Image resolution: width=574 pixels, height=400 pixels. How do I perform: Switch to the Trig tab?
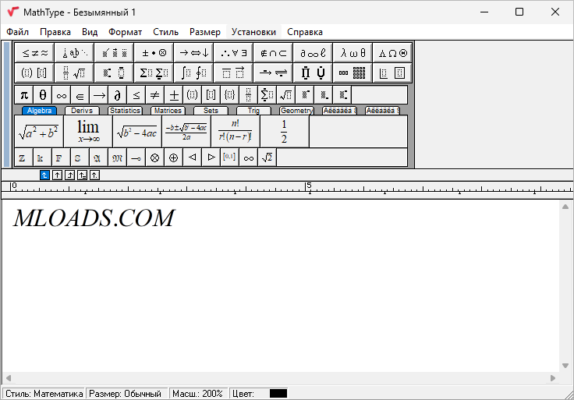253,111
